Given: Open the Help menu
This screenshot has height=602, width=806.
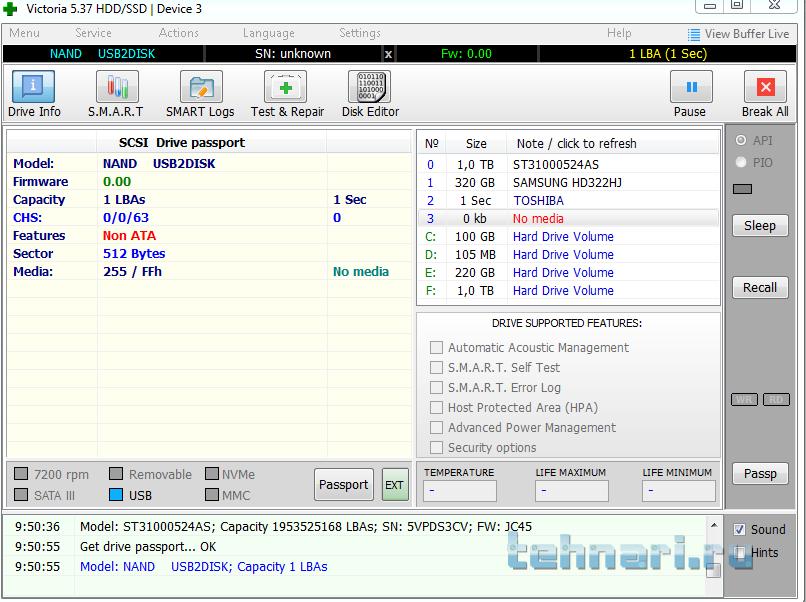Looking at the screenshot, I should pos(619,33).
